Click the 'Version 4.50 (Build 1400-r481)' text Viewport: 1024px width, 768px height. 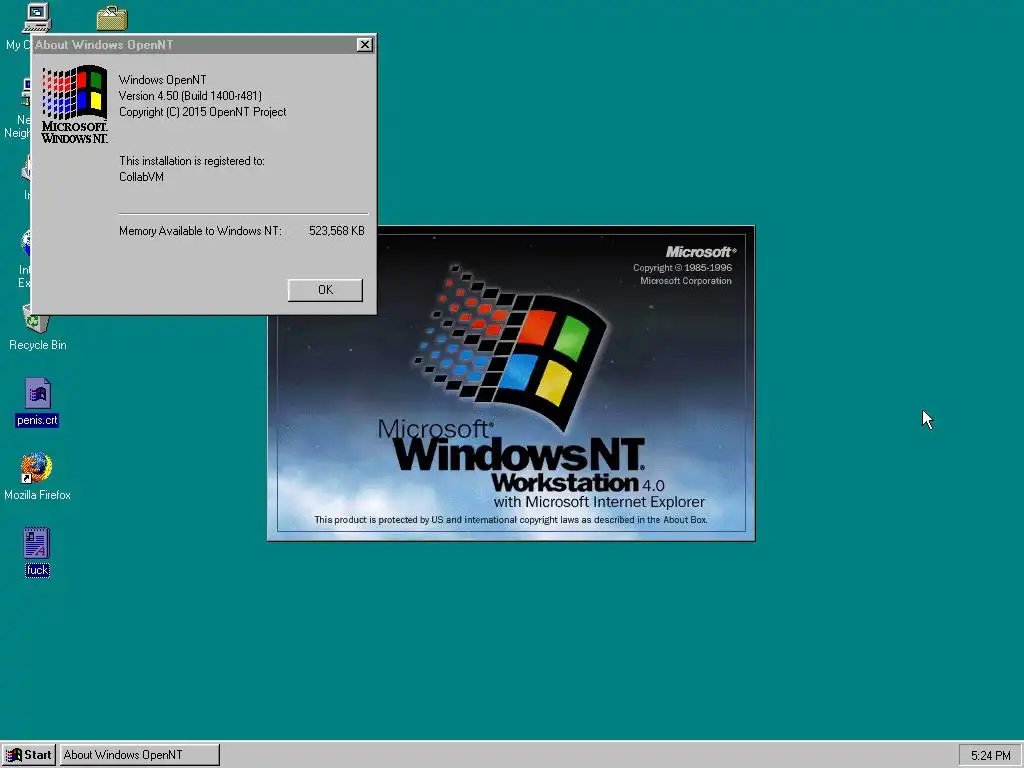pyautogui.click(x=190, y=96)
